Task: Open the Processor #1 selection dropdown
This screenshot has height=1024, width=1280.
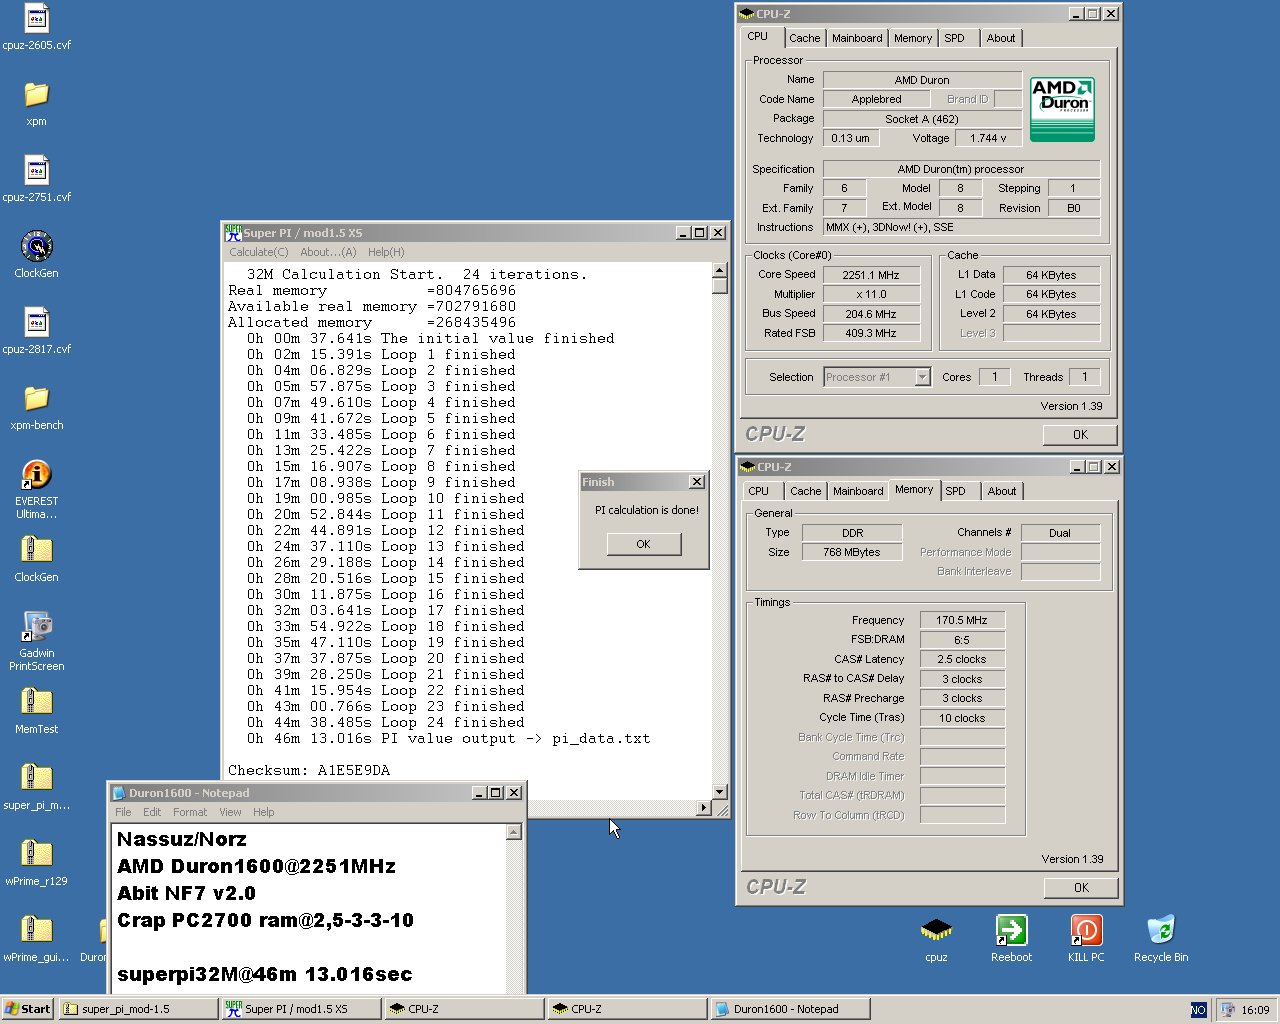Action: point(922,377)
